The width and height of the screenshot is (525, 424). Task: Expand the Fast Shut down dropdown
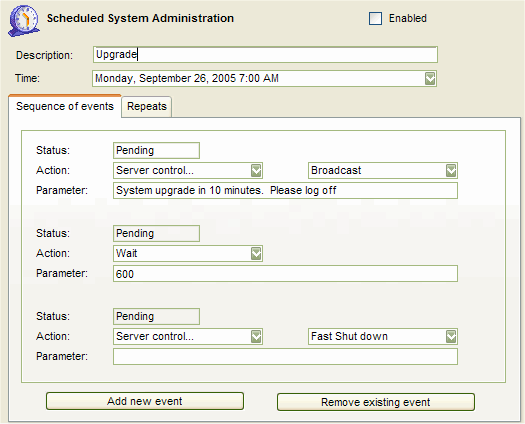click(x=451, y=337)
